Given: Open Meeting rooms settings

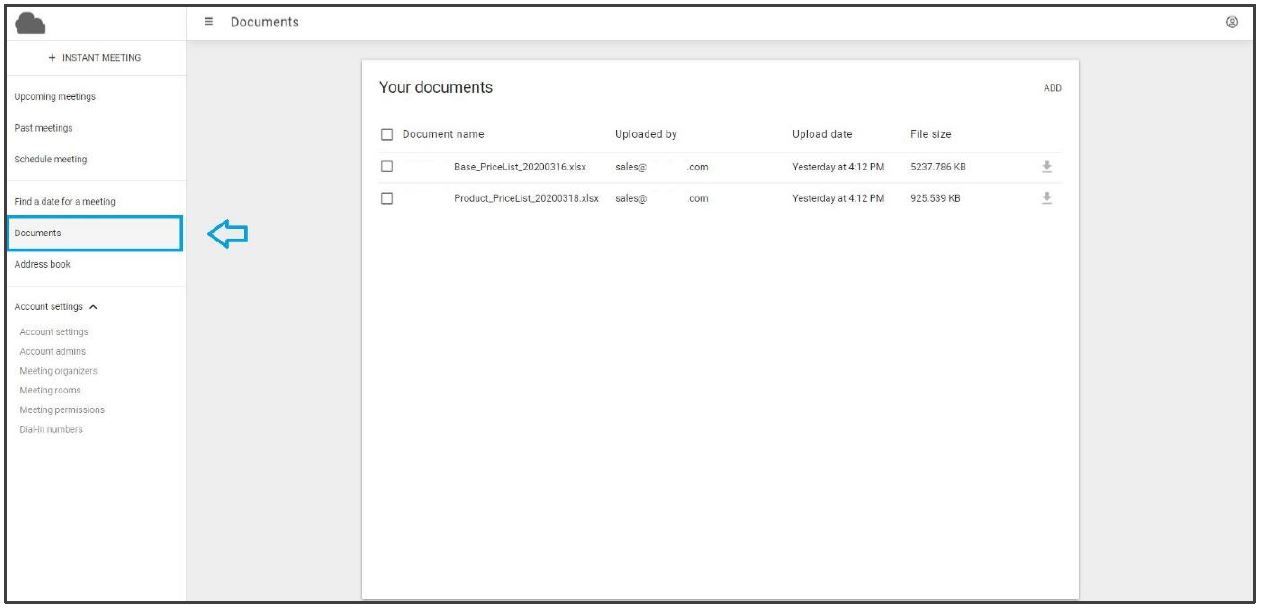Looking at the screenshot, I should tap(50, 390).
